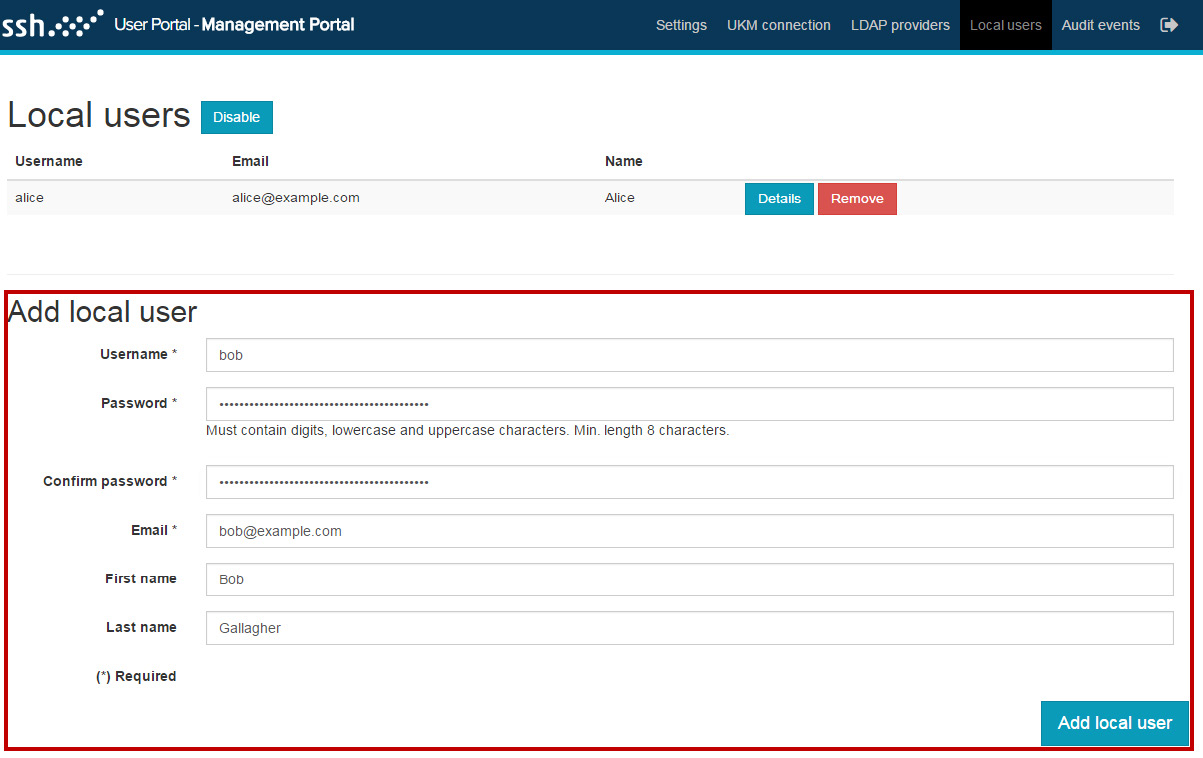Select the Last name field with Gallagher

[689, 628]
